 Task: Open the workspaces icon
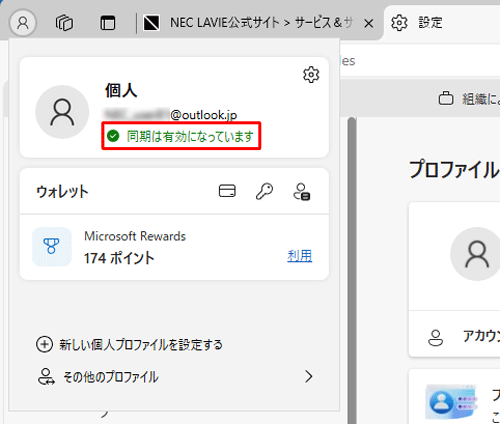coord(64,23)
